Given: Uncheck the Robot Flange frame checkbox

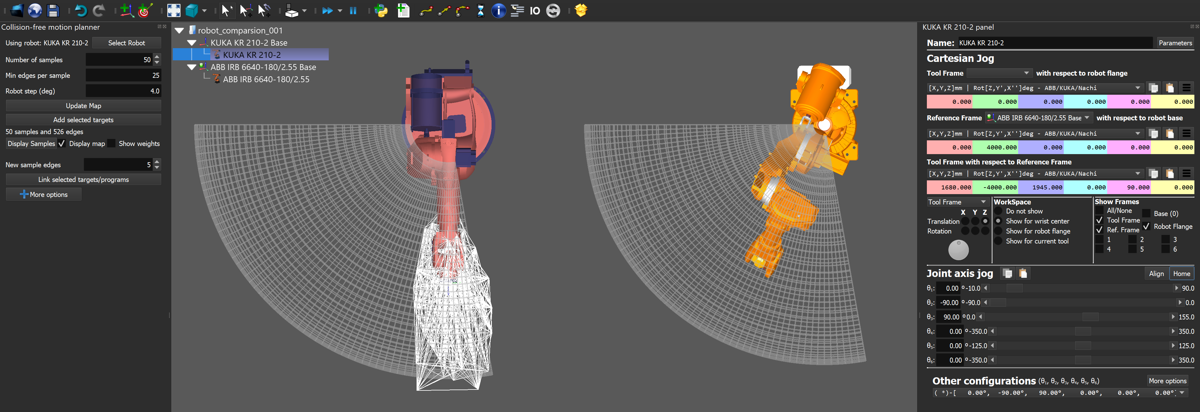Looking at the screenshot, I should [1146, 227].
